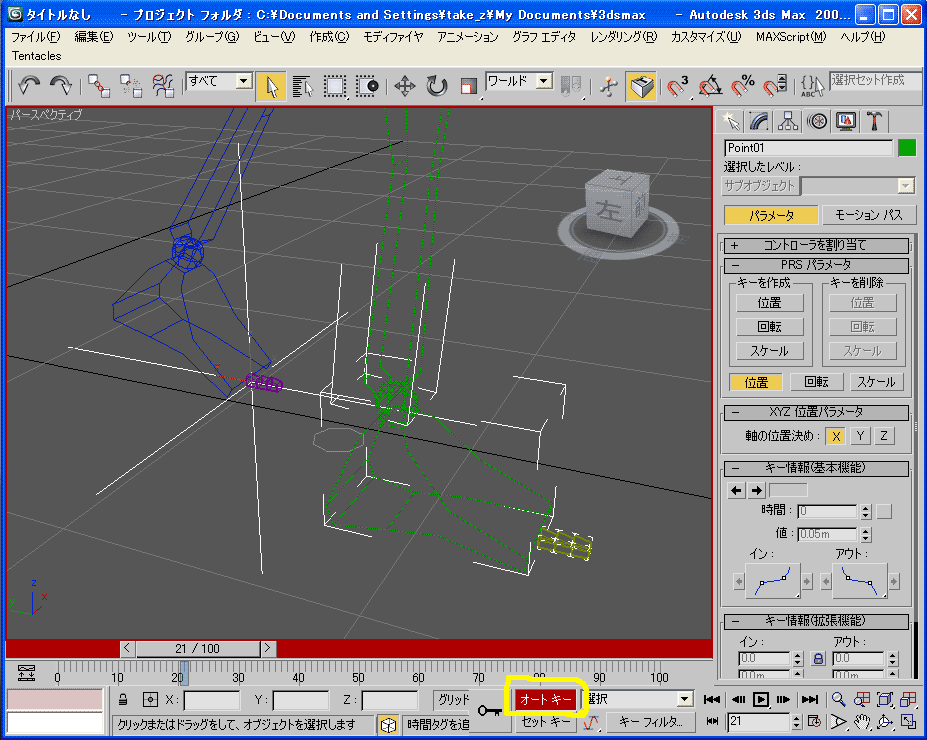Click the Undo arrow icon

(x=28, y=86)
